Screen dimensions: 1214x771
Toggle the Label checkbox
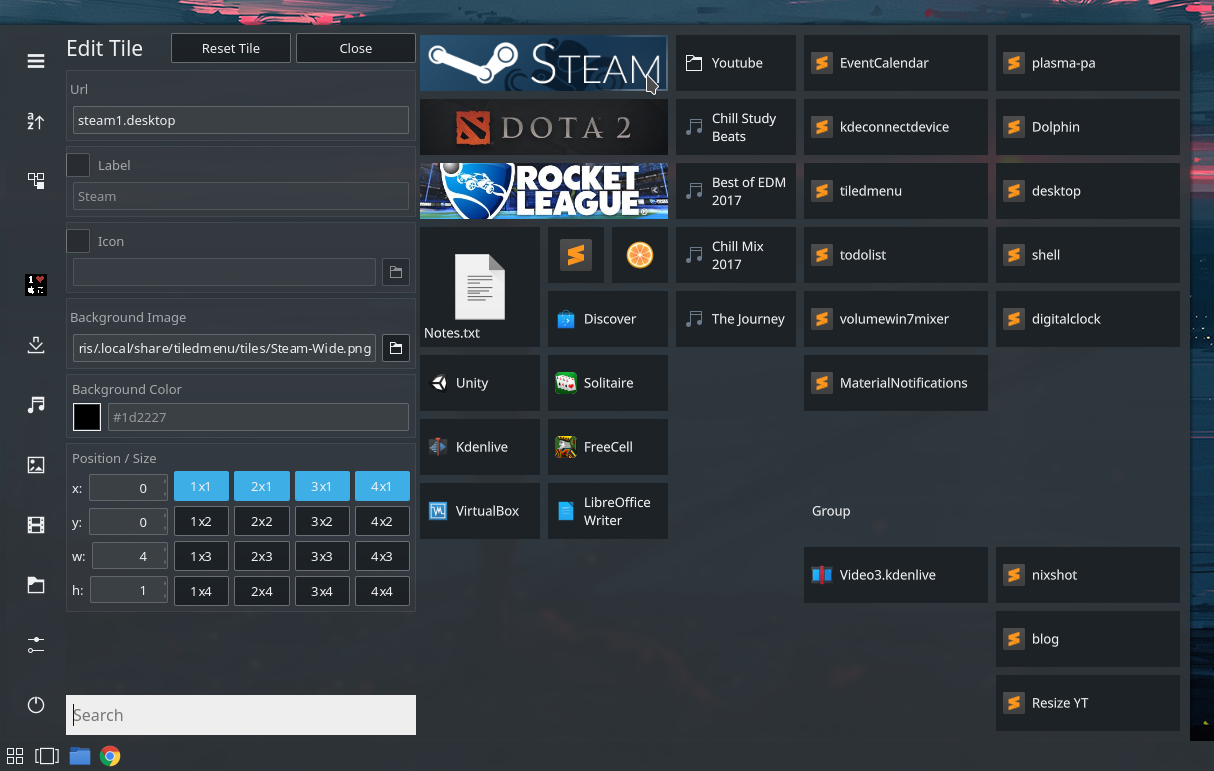[78, 165]
